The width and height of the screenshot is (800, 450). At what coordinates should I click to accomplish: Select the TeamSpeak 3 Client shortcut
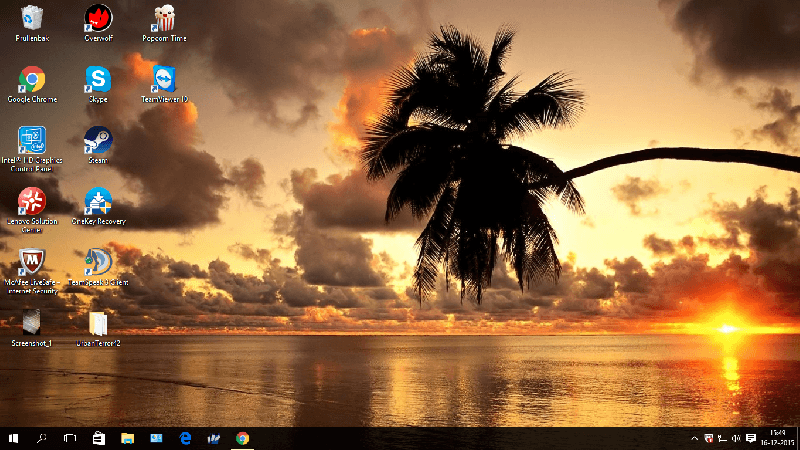coord(98,262)
